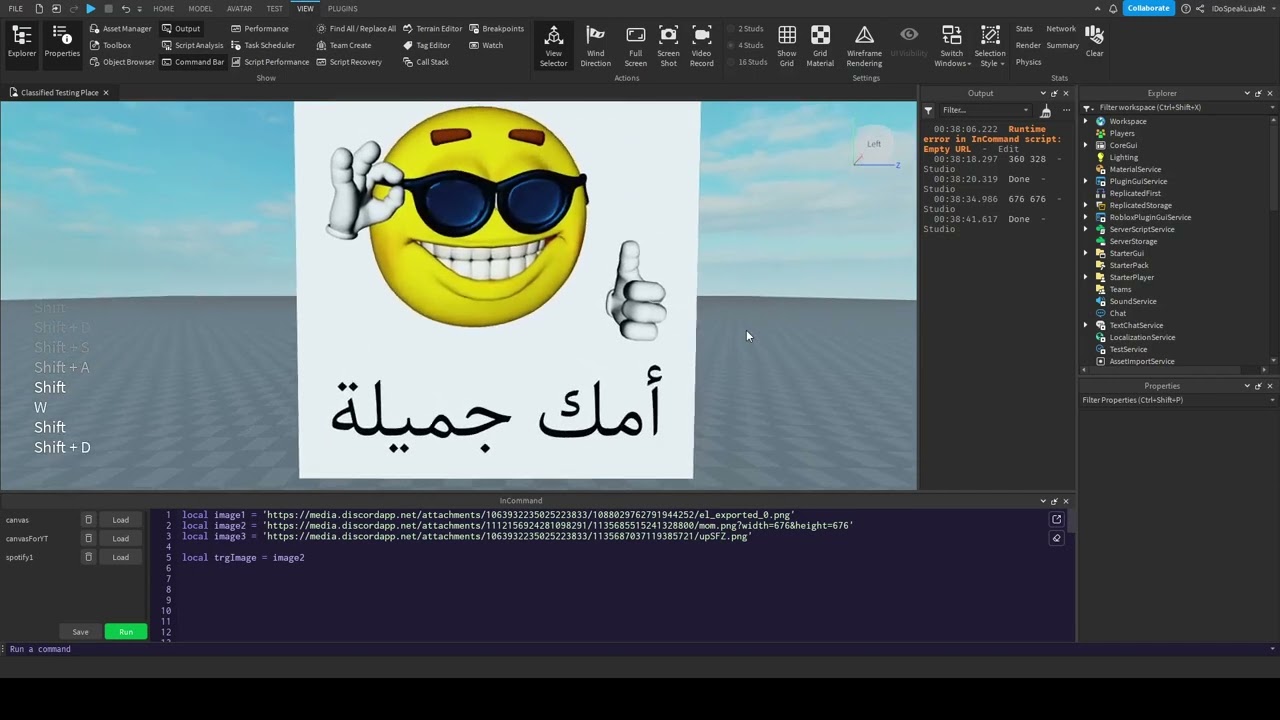This screenshot has height=720, width=1280.
Task: Open the Selection Style dropdown
Action: pyautogui.click(x=990, y=46)
